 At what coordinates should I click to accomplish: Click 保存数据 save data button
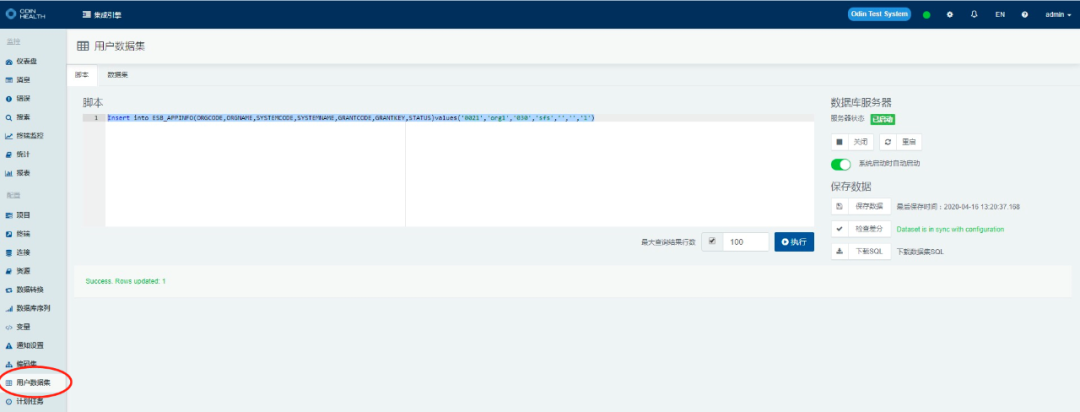[x=869, y=206]
